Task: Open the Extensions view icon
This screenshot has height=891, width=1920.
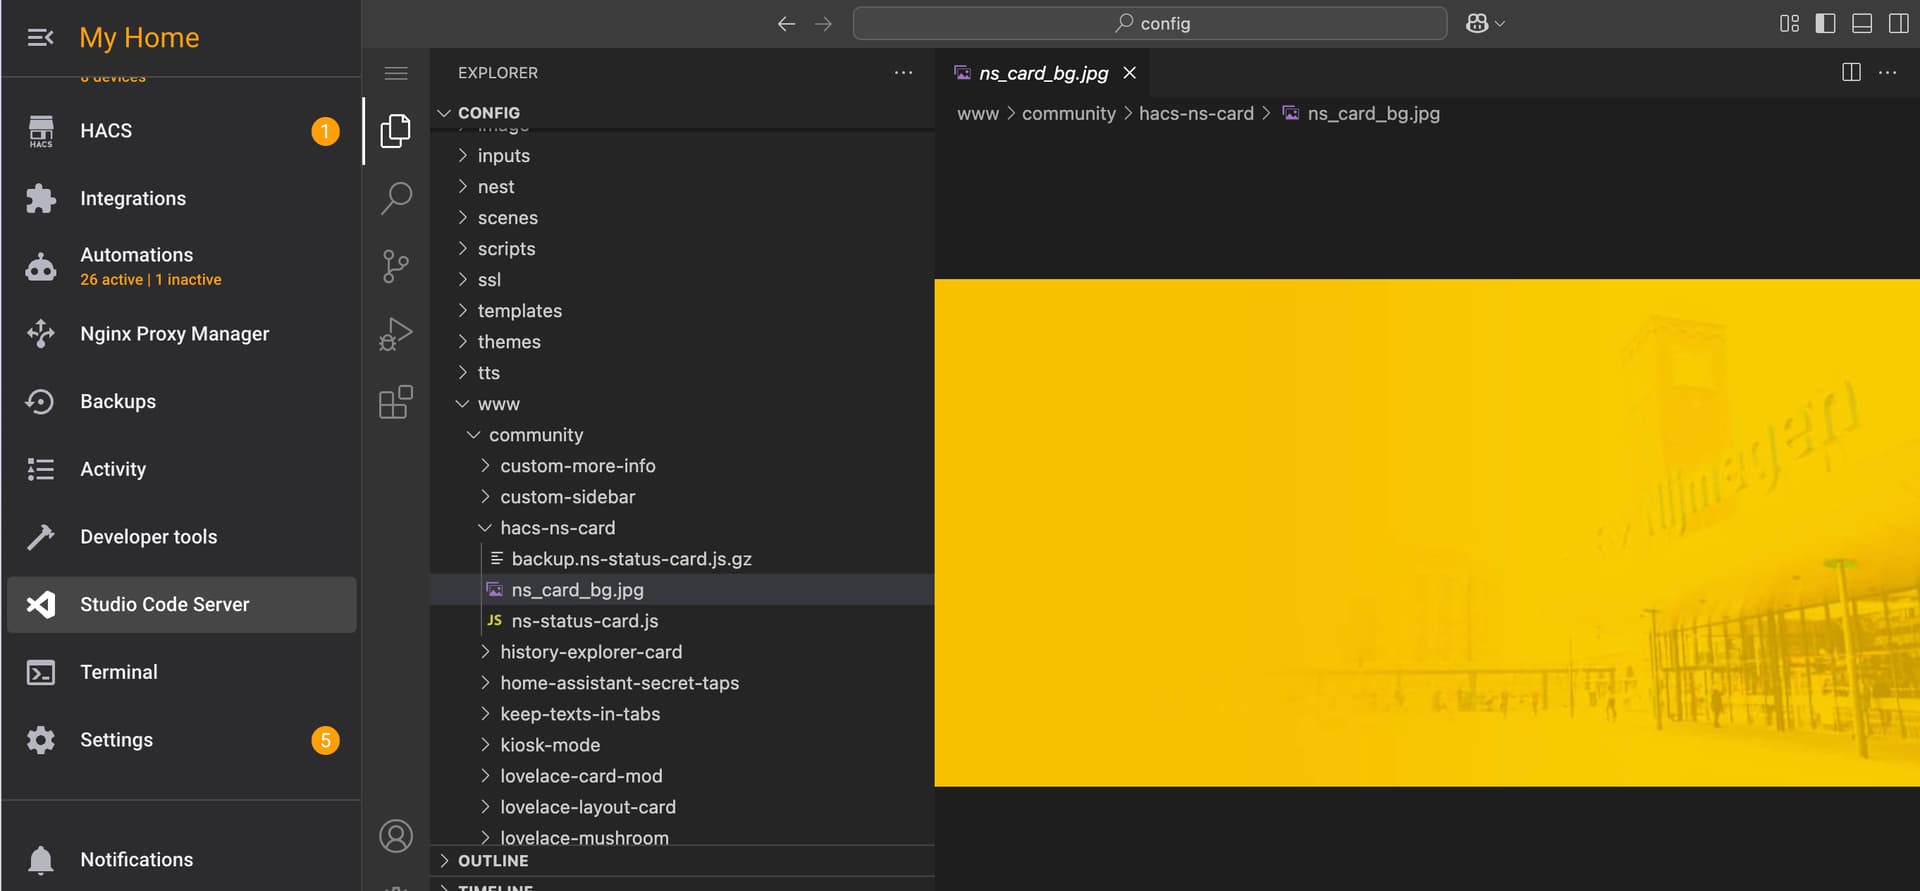Action: point(395,402)
